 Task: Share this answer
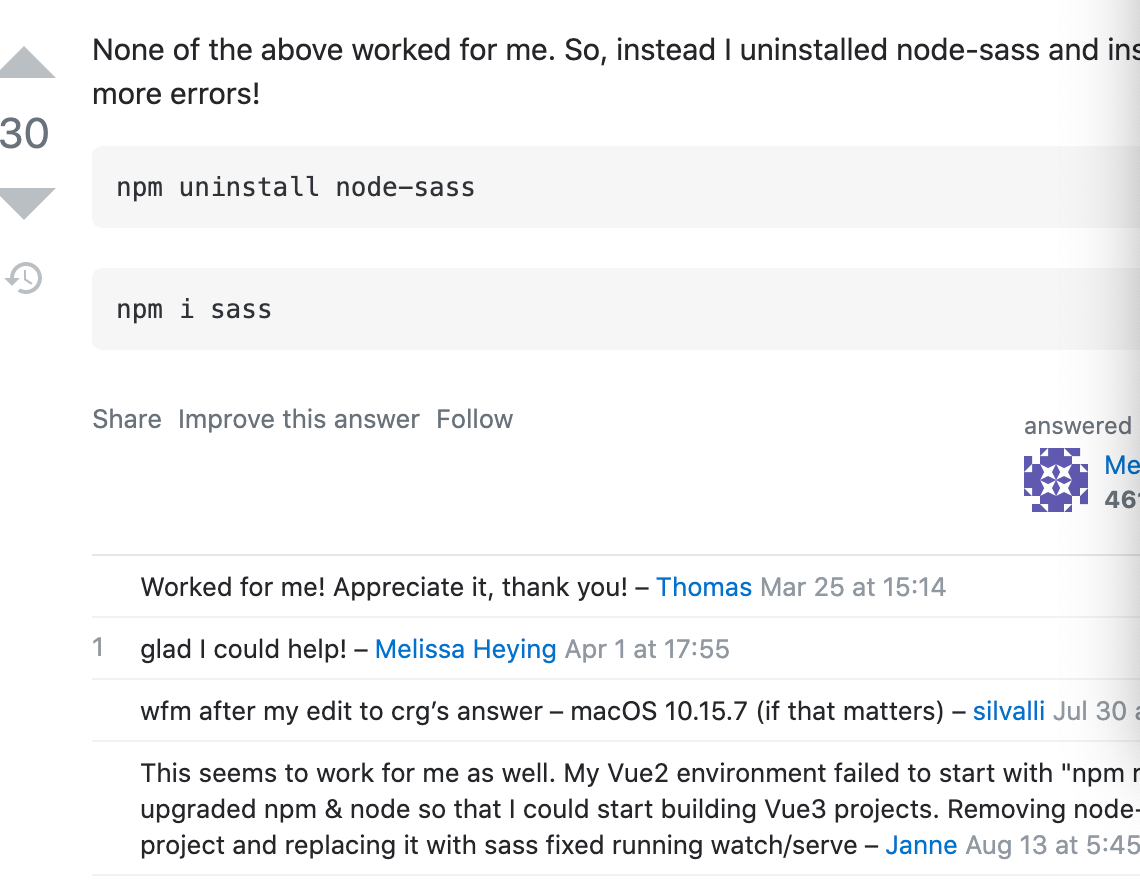pos(127,419)
